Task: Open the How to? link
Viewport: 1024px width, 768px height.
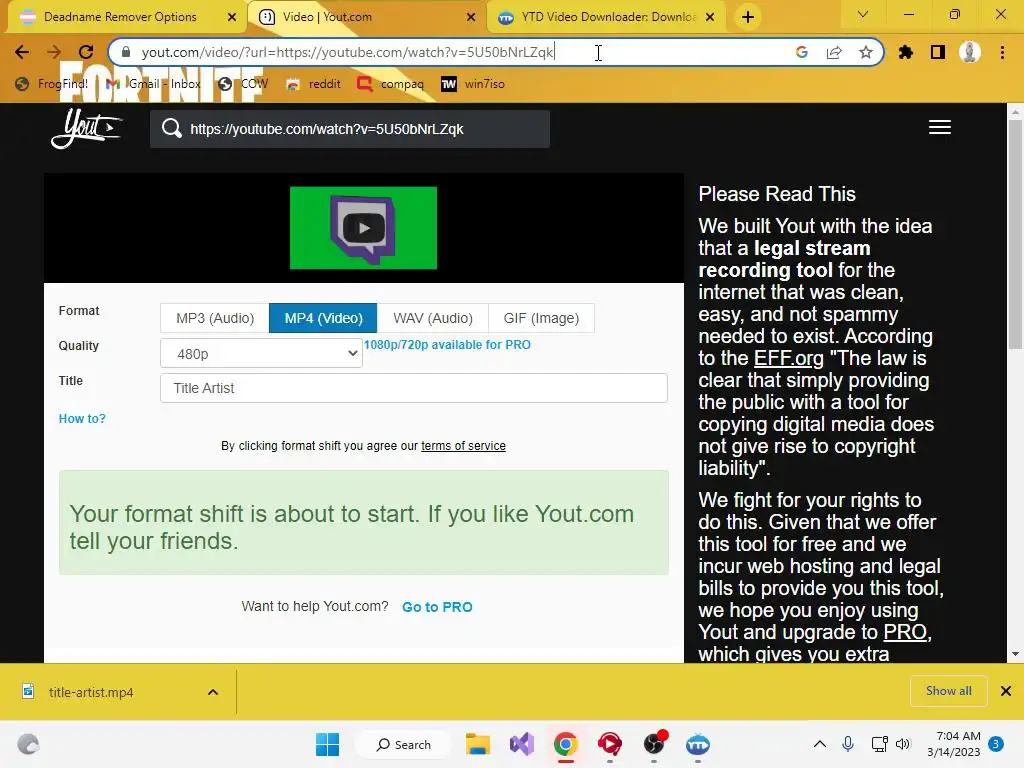Action: point(82,419)
